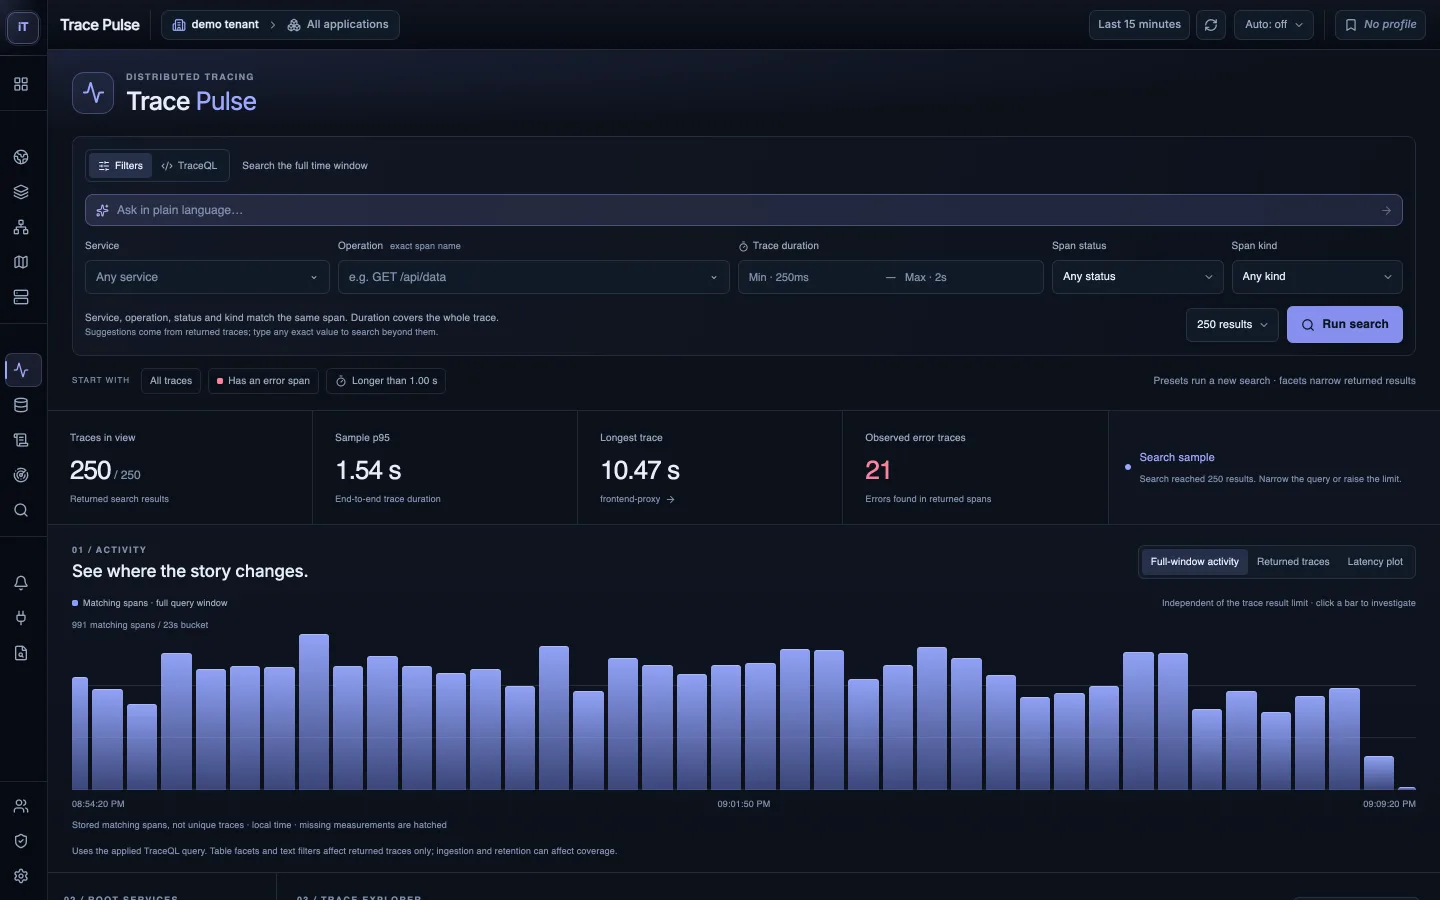
Task: Submit the plain language query arrow
Action: click(x=1386, y=210)
